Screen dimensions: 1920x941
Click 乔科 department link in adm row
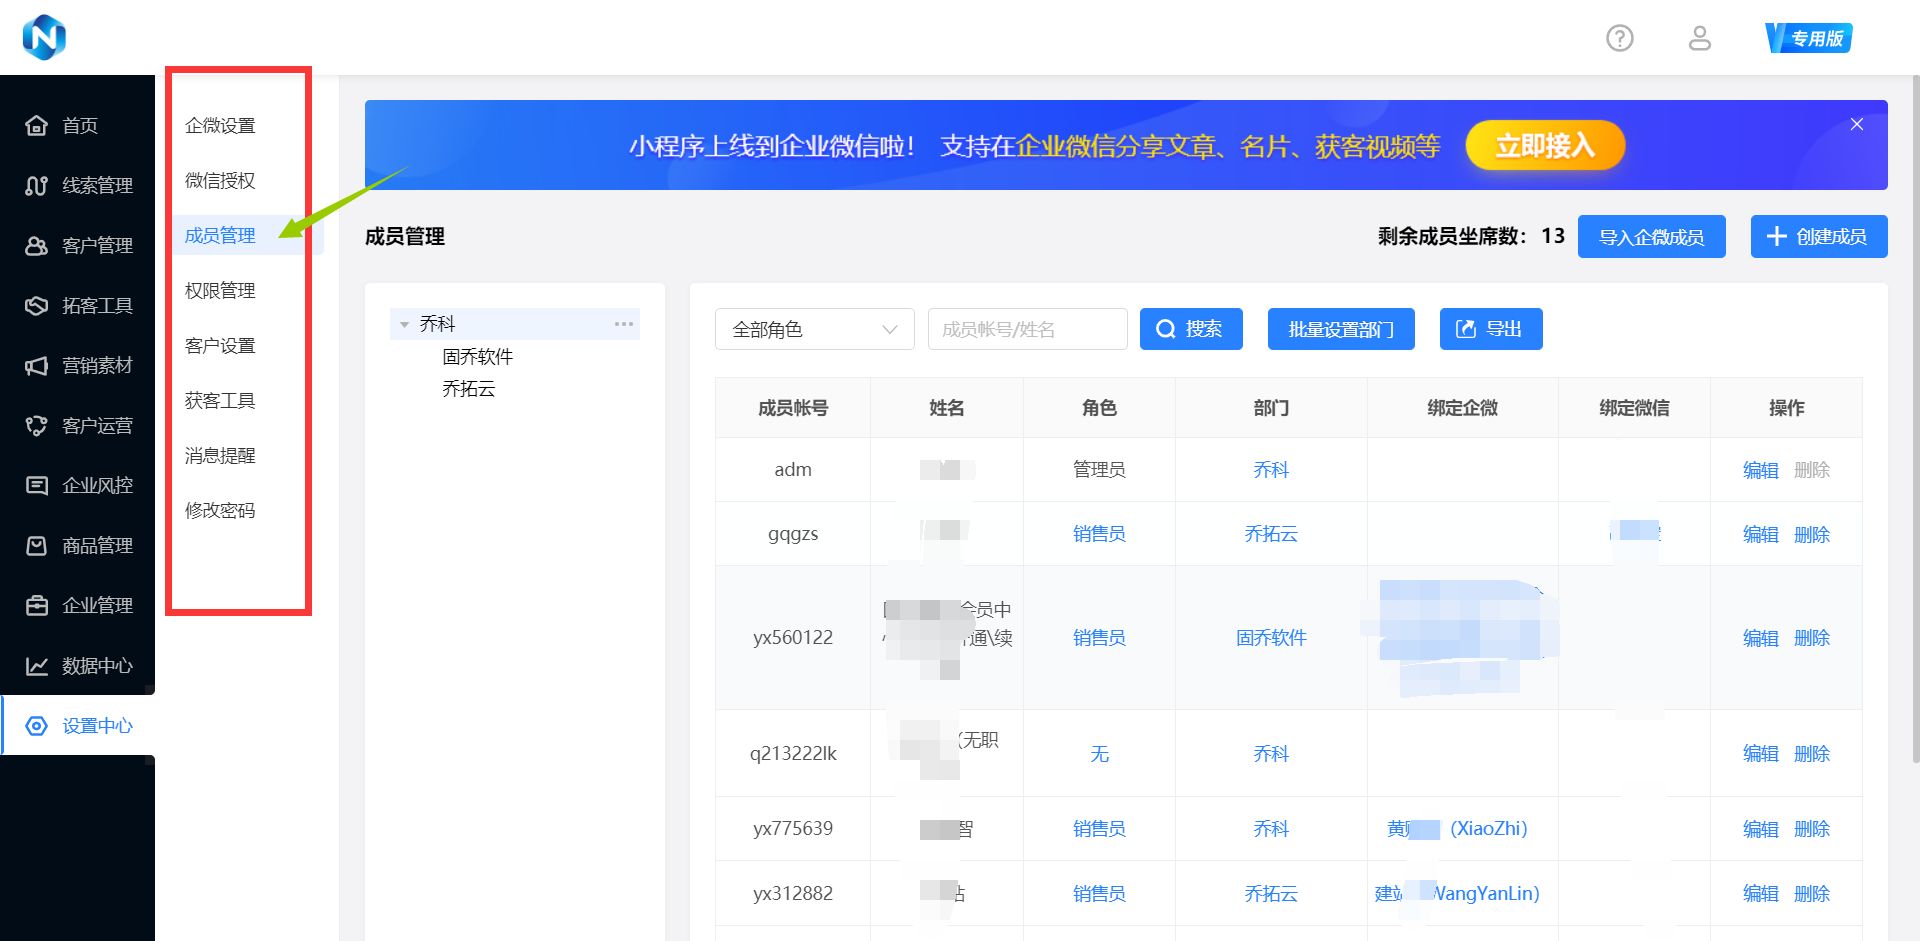click(1270, 470)
